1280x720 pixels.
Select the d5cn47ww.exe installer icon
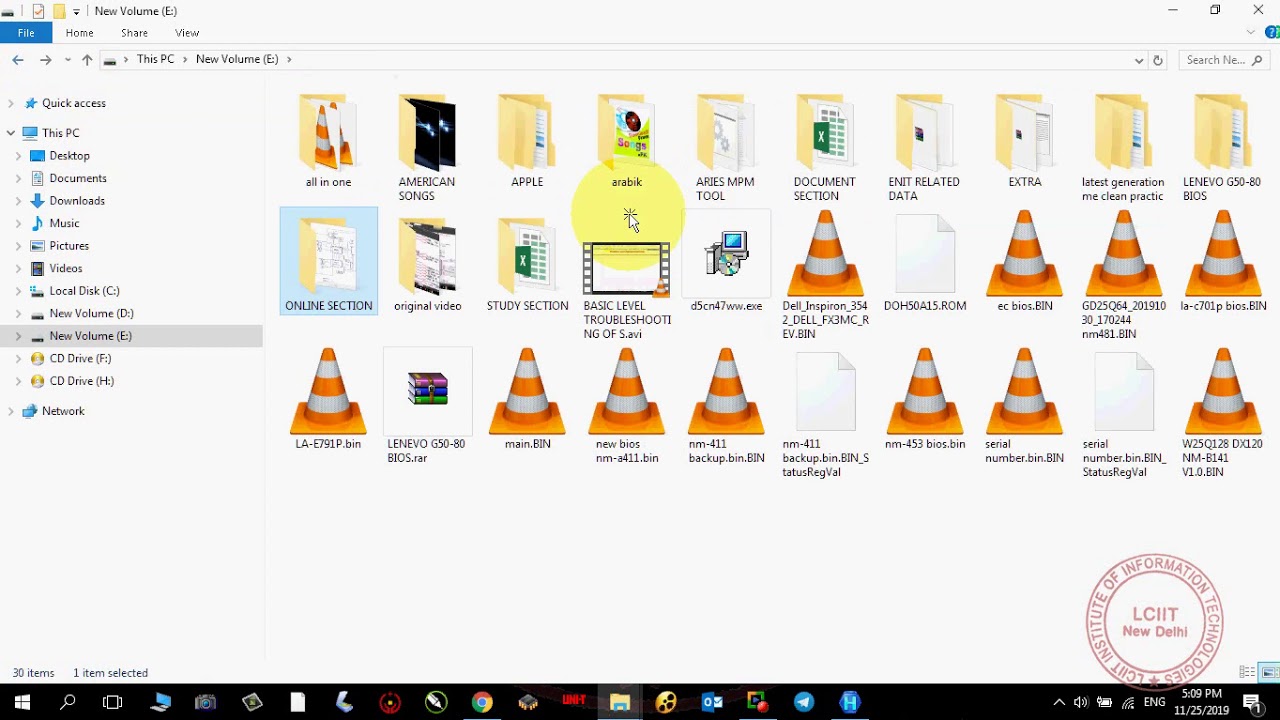click(726, 254)
